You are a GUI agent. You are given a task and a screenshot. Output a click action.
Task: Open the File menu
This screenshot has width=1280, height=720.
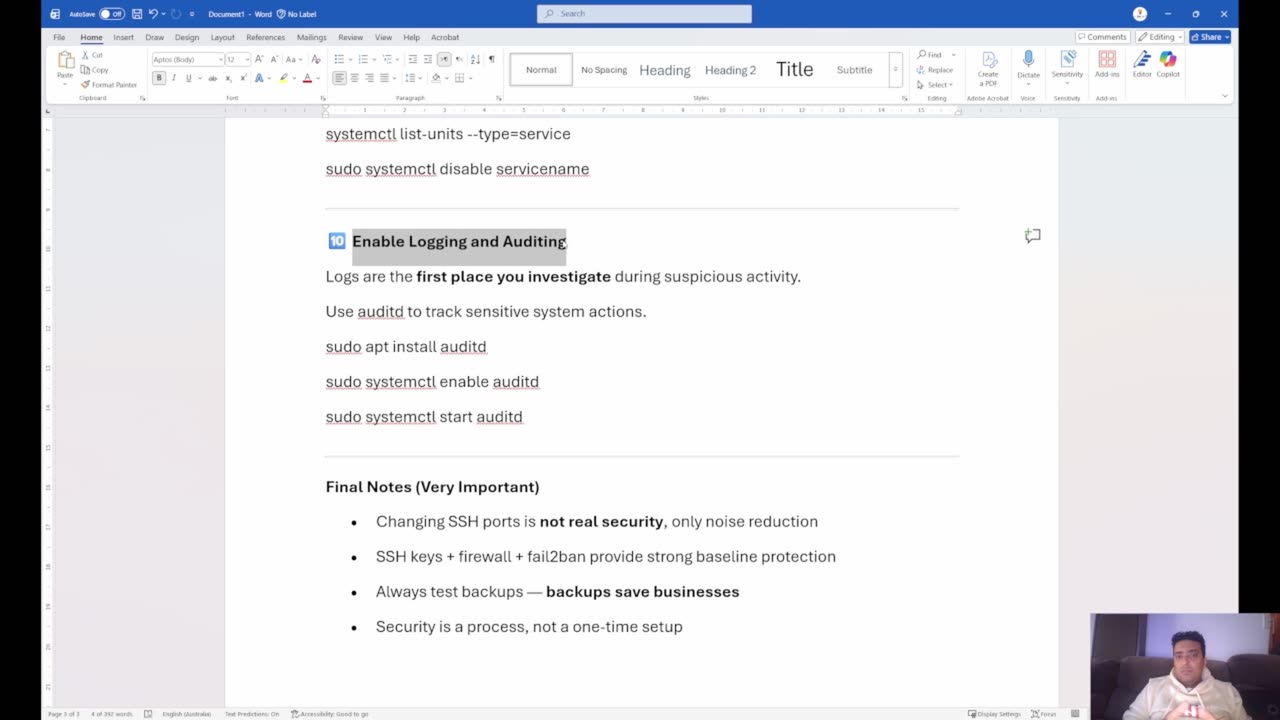(x=59, y=37)
